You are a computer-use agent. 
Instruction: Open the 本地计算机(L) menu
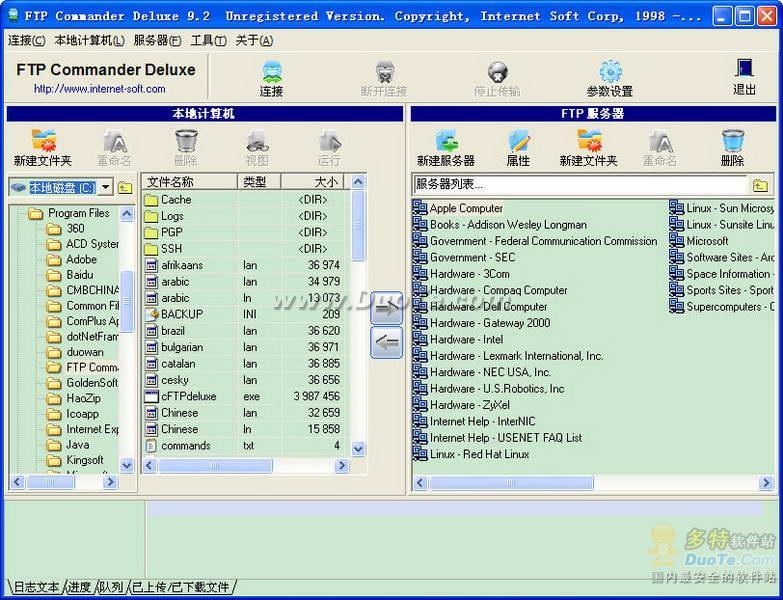click(x=89, y=40)
